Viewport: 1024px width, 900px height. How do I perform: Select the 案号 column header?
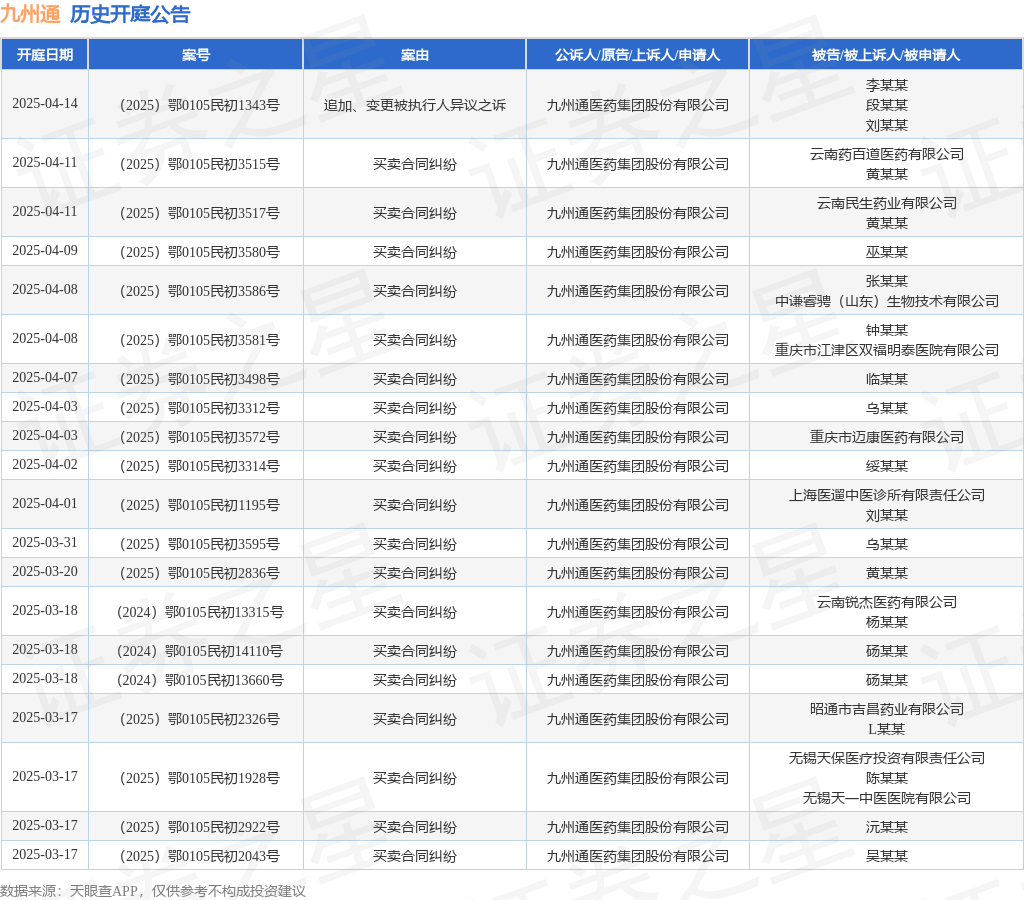click(196, 55)
